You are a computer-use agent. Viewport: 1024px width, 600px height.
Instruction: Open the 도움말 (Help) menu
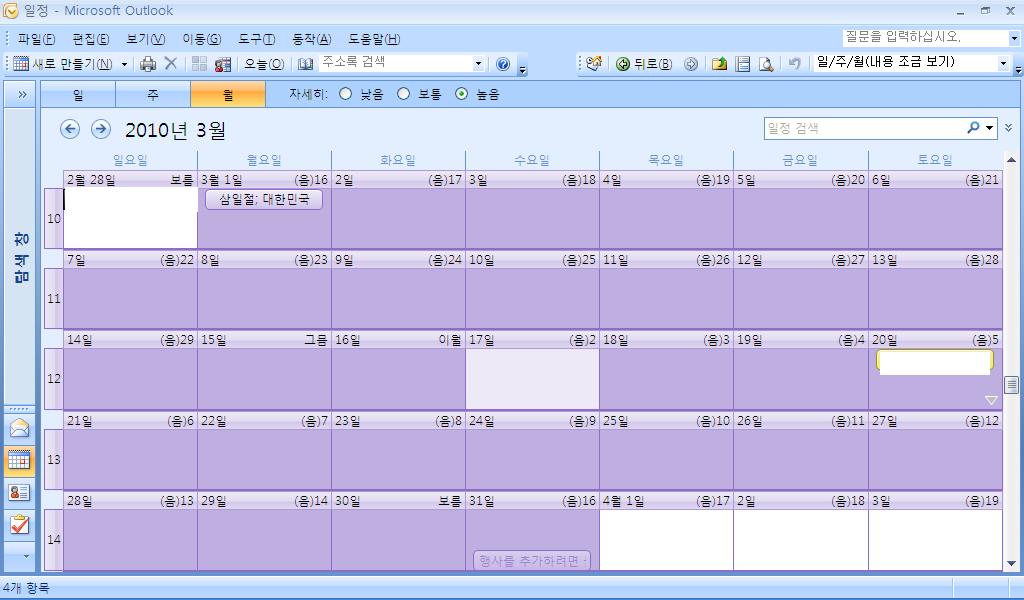point(374,39)
